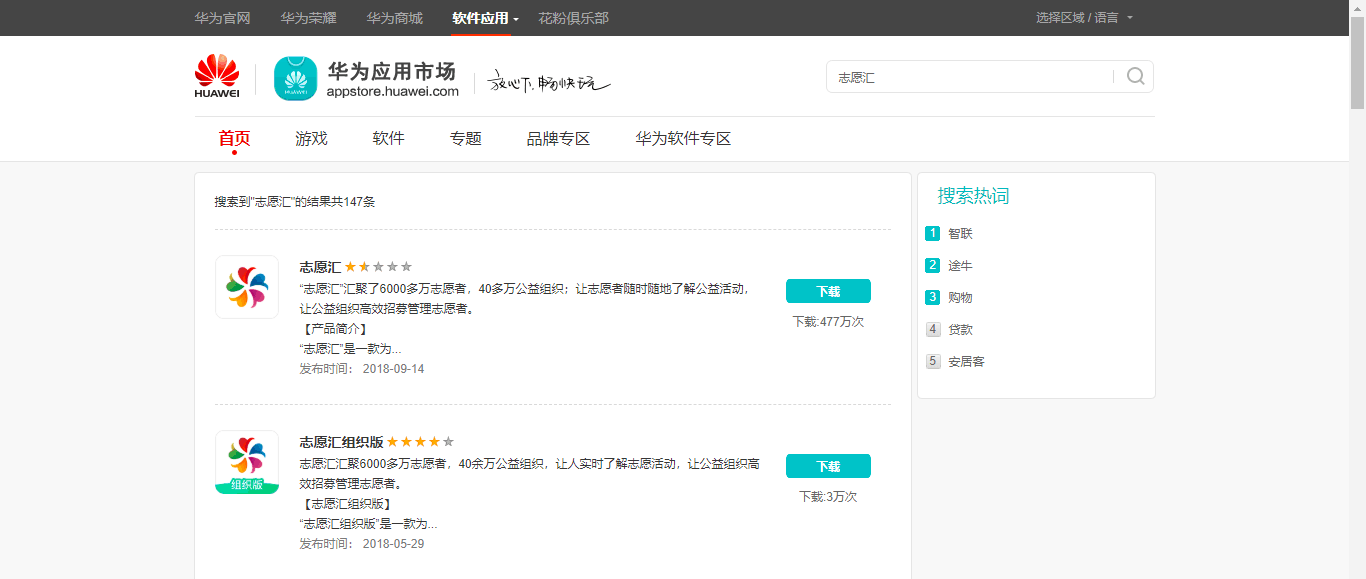The image size is (1366, 579).
Task: Go to 华为商城 in top bar
Action: [x=394, y=18]
